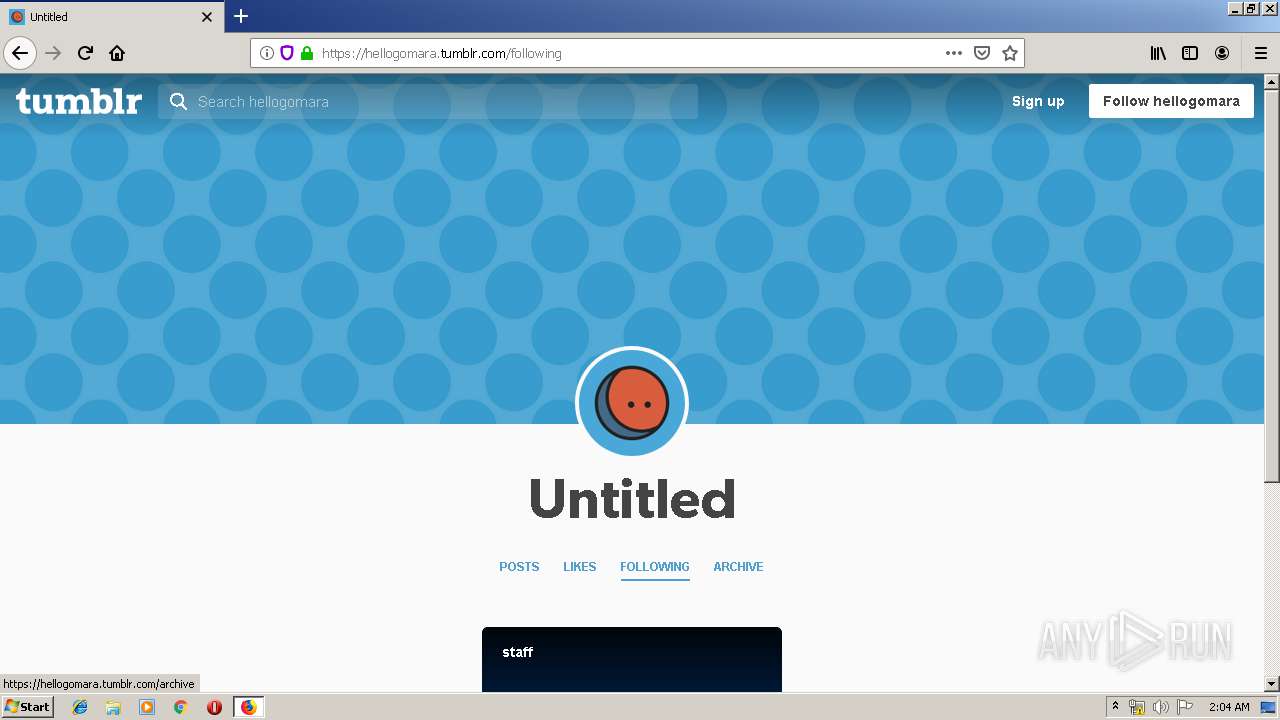Click the tumblr logo
1280x720 pixels.
[78, 101]
